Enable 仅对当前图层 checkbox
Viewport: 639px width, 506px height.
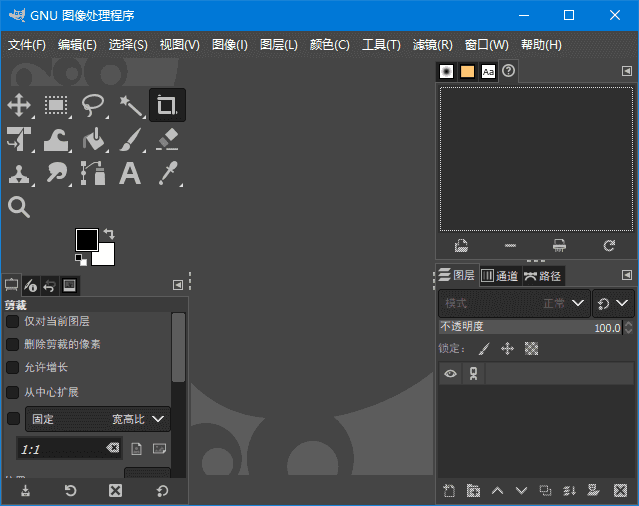[x=13, y=321]
